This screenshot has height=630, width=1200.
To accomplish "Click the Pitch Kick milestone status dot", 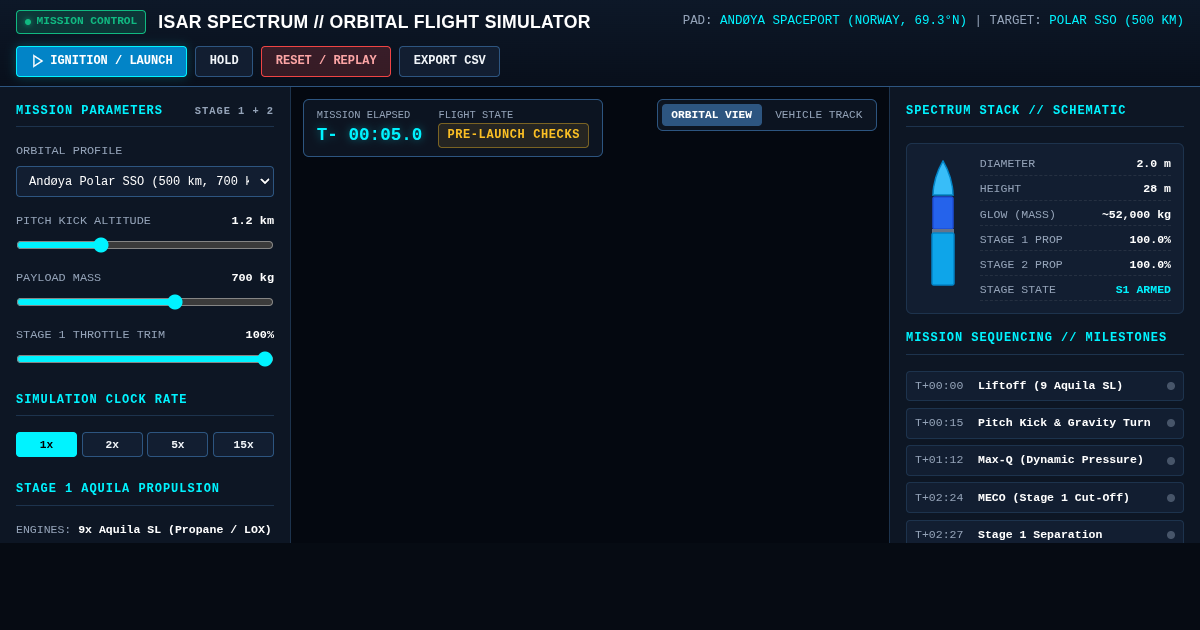I will [1171, 423].
